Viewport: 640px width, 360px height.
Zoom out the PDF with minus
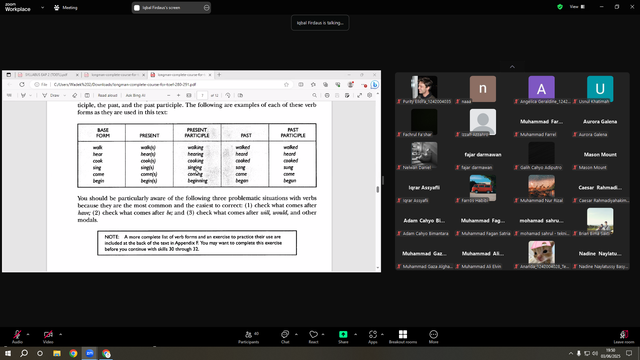click(x=169, y=96)
